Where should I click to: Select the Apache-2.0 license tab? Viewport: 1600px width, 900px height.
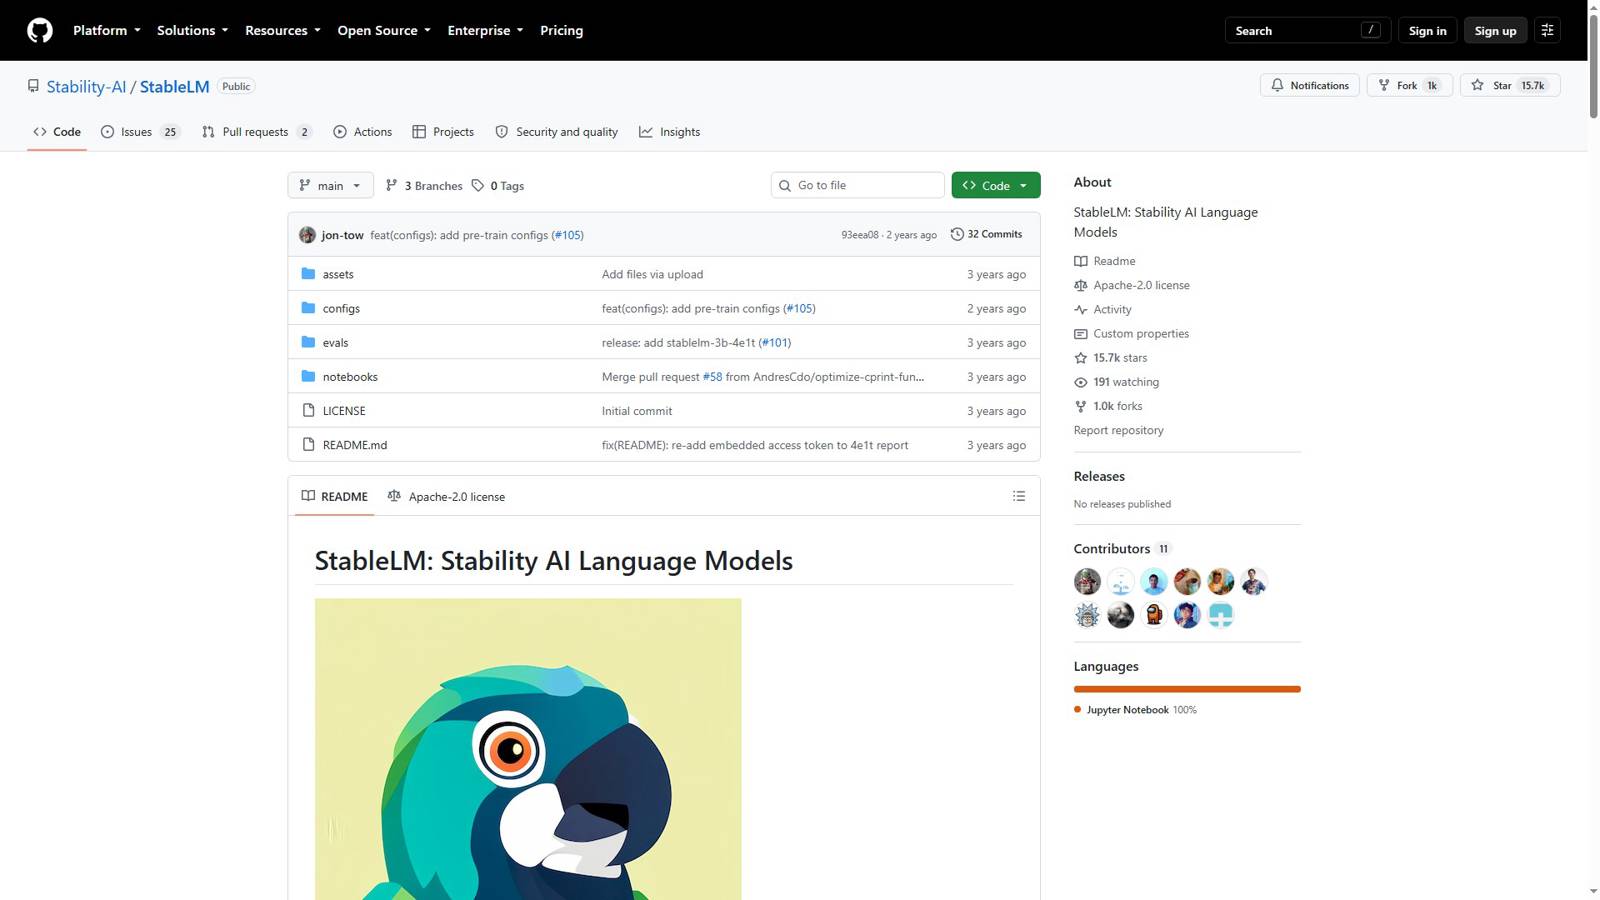pos(446,496)
